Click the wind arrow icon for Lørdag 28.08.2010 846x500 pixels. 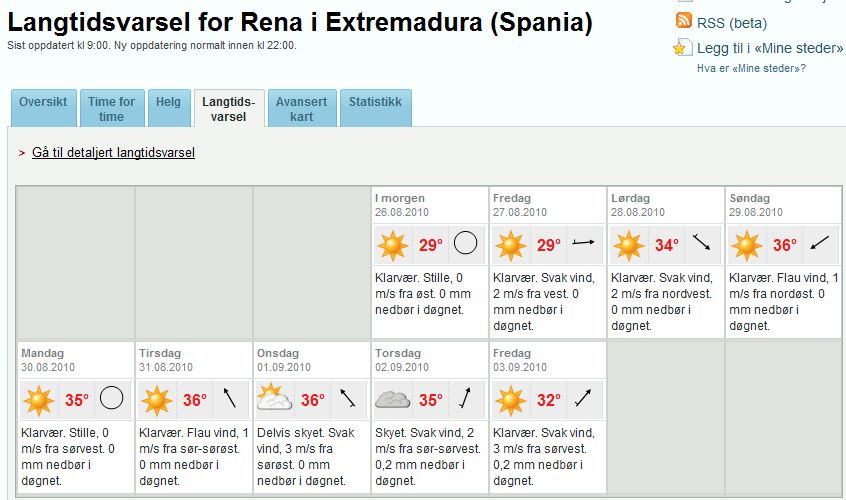pyautogui.click(x=701, y=242)
